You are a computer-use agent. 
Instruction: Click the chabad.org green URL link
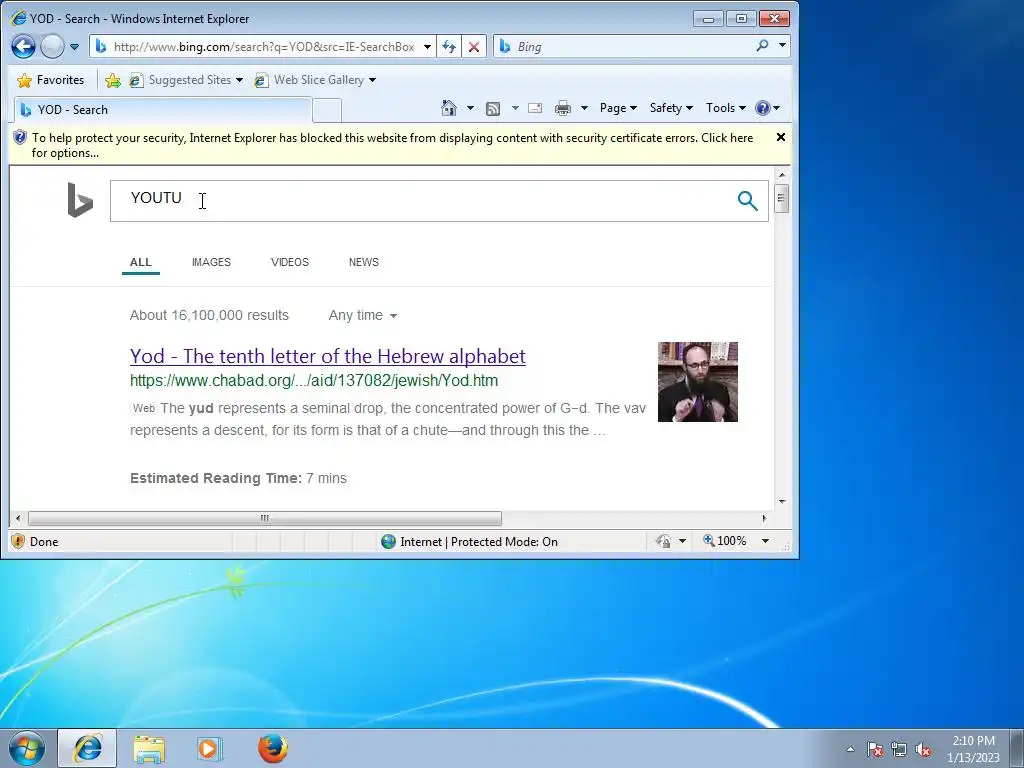(313, 380)
